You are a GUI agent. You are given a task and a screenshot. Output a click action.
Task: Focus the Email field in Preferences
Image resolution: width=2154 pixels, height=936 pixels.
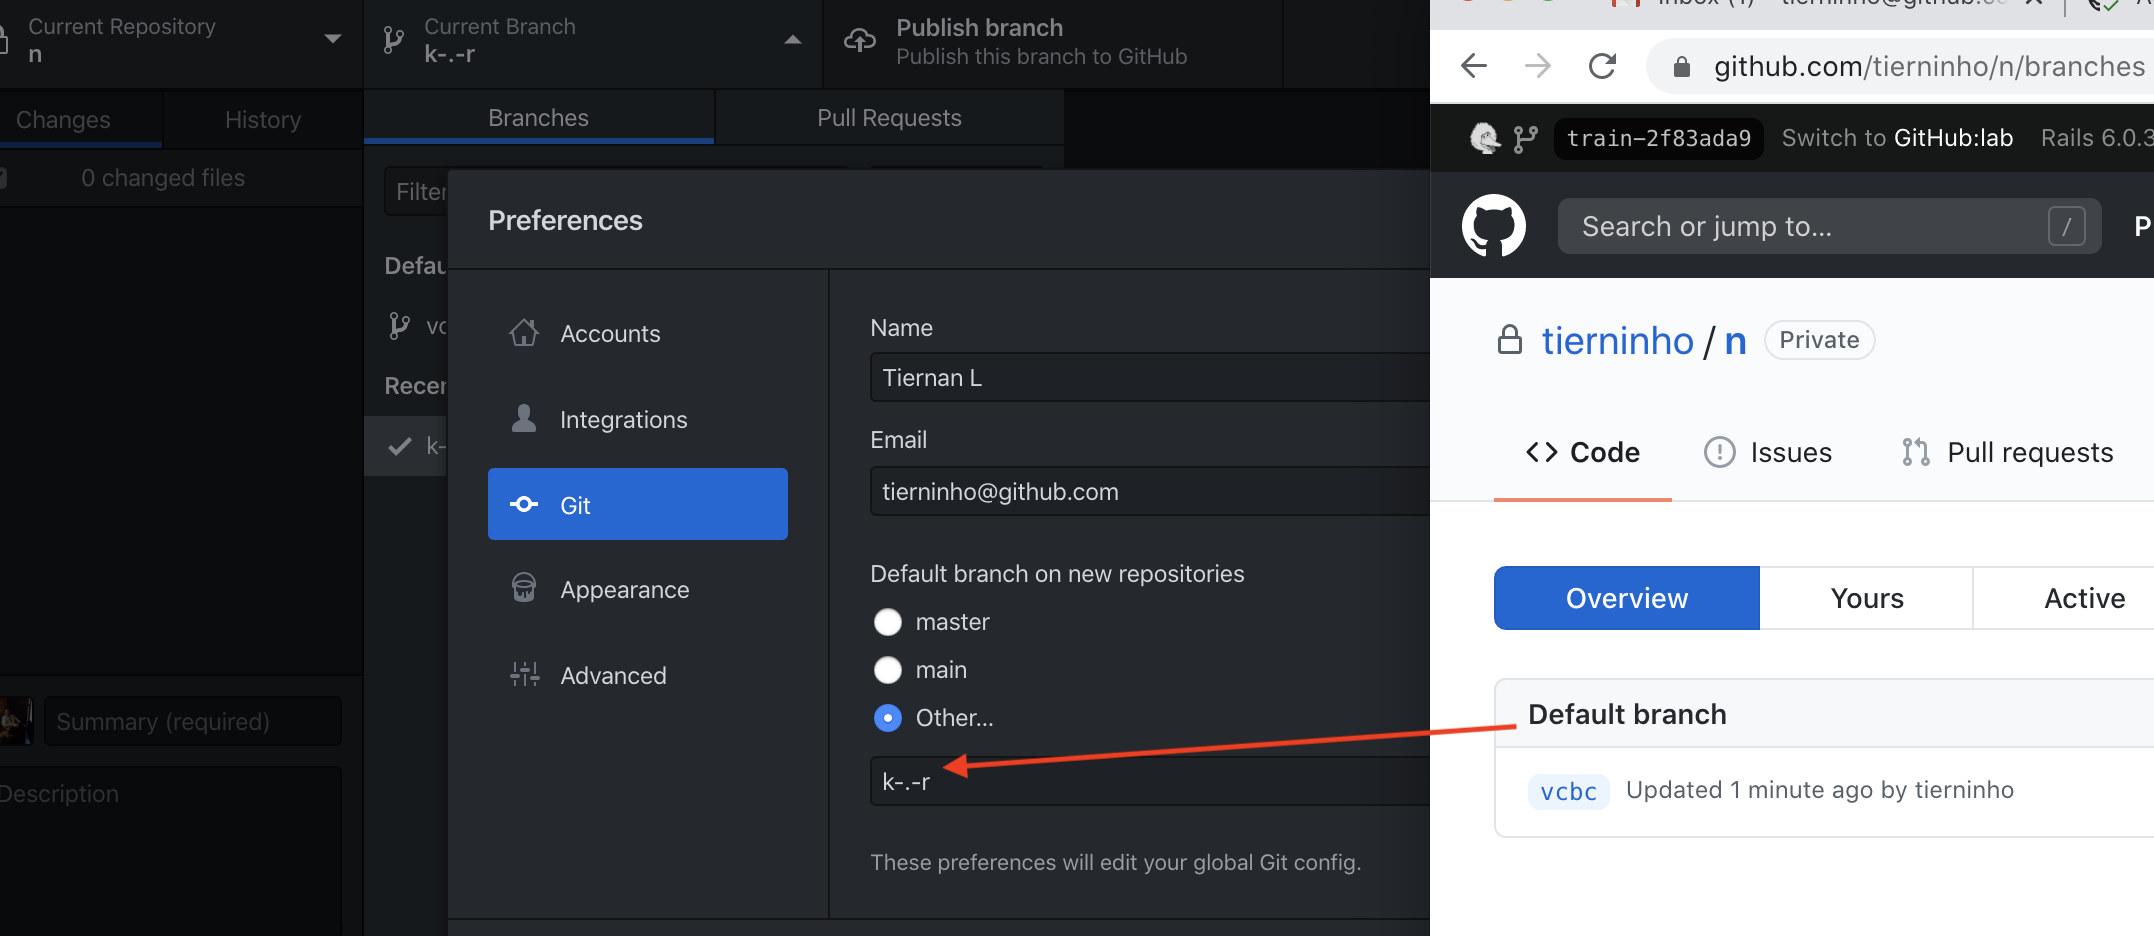click(1150, 491)
